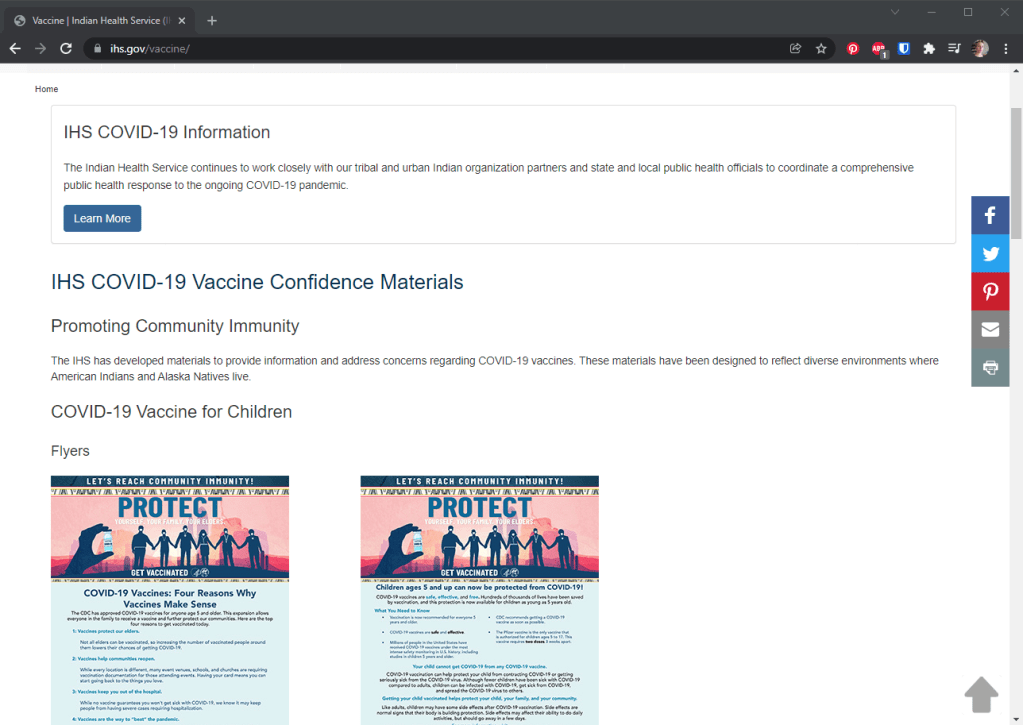The height and width of the screenshot is (725, 1023).
Task: Reload the current page
Action: [66, 48]
